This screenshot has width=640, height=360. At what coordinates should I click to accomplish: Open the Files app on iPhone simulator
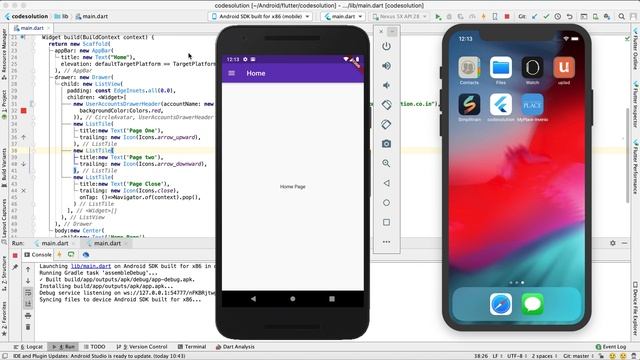click(501, 67)
